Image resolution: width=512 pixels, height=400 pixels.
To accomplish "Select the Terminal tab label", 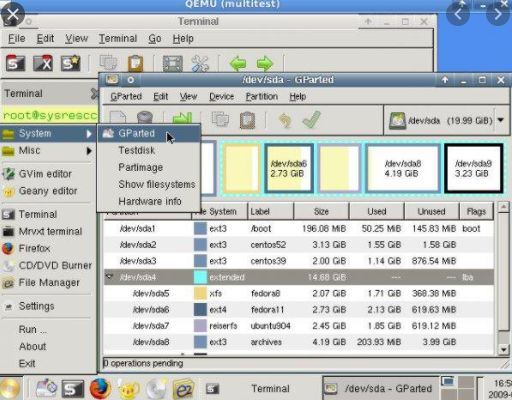I will pos(23,94).
